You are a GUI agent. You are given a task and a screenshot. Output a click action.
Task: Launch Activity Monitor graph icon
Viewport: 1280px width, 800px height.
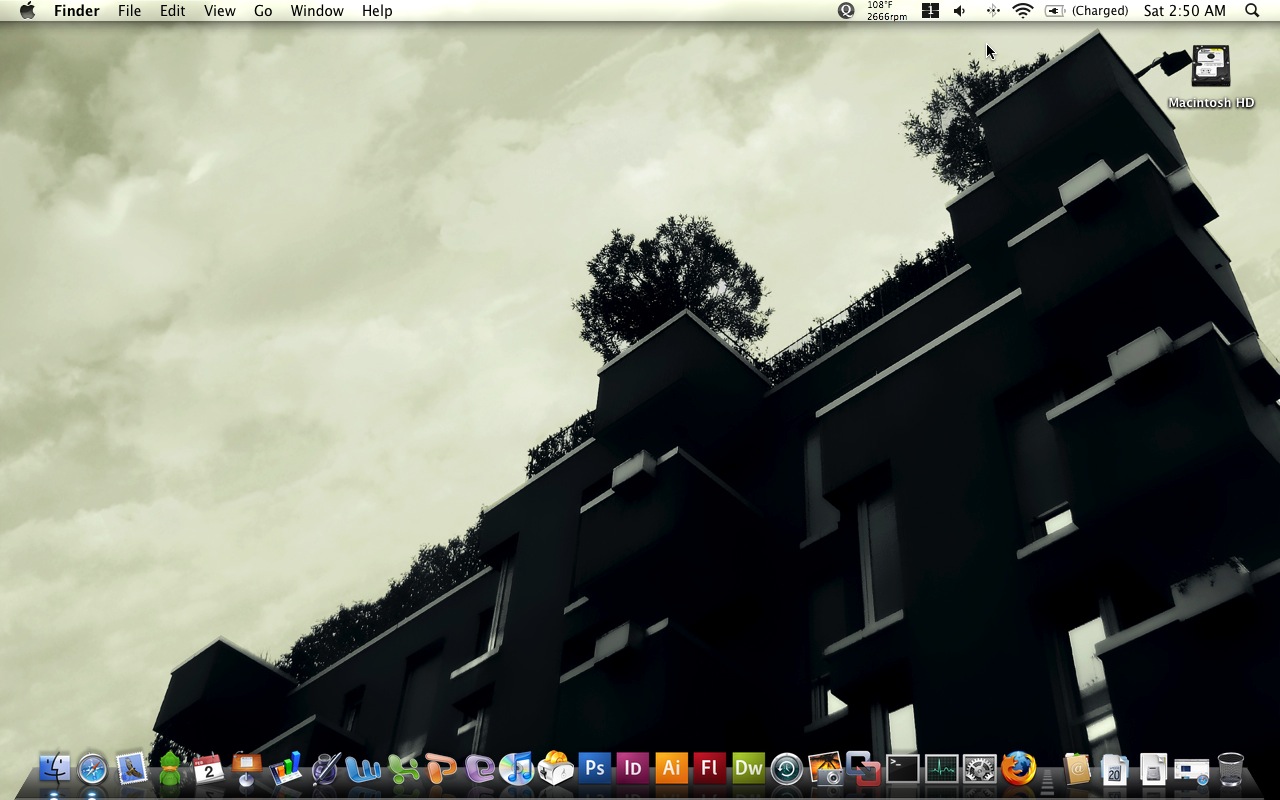tap(941, 769)
